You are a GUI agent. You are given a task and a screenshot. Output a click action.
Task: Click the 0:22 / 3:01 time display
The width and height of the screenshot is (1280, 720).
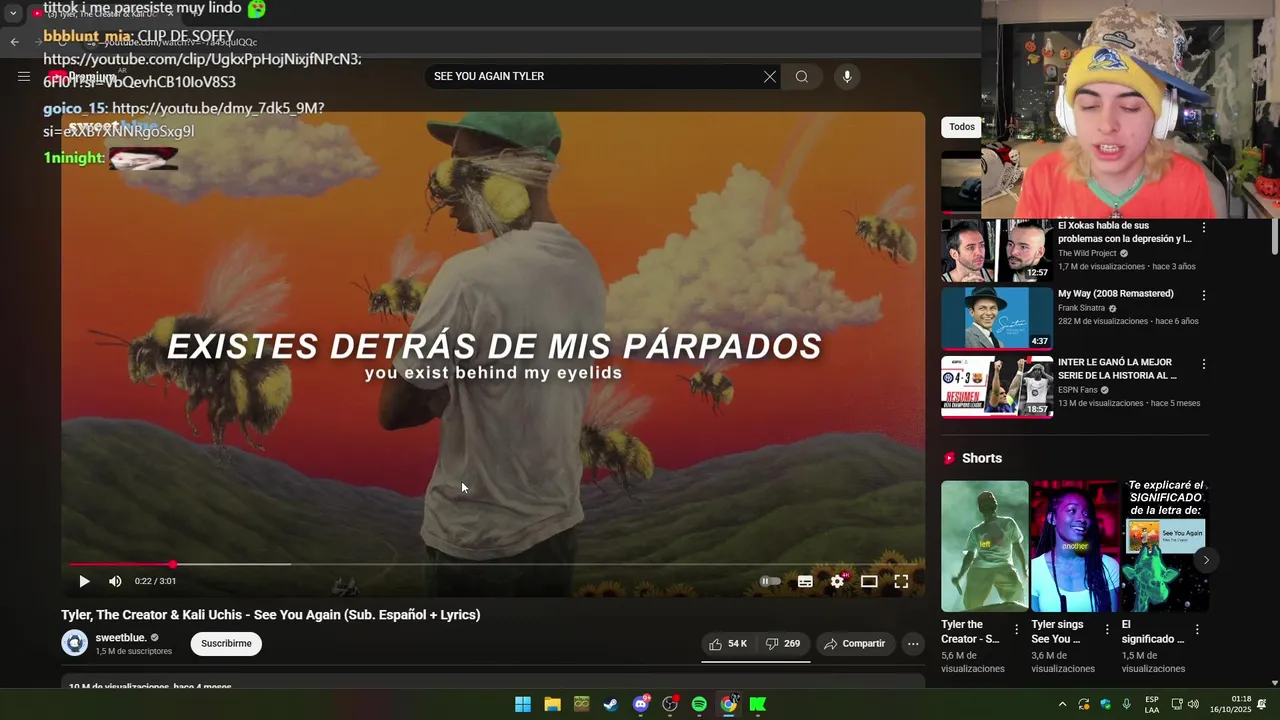(156, 581)
